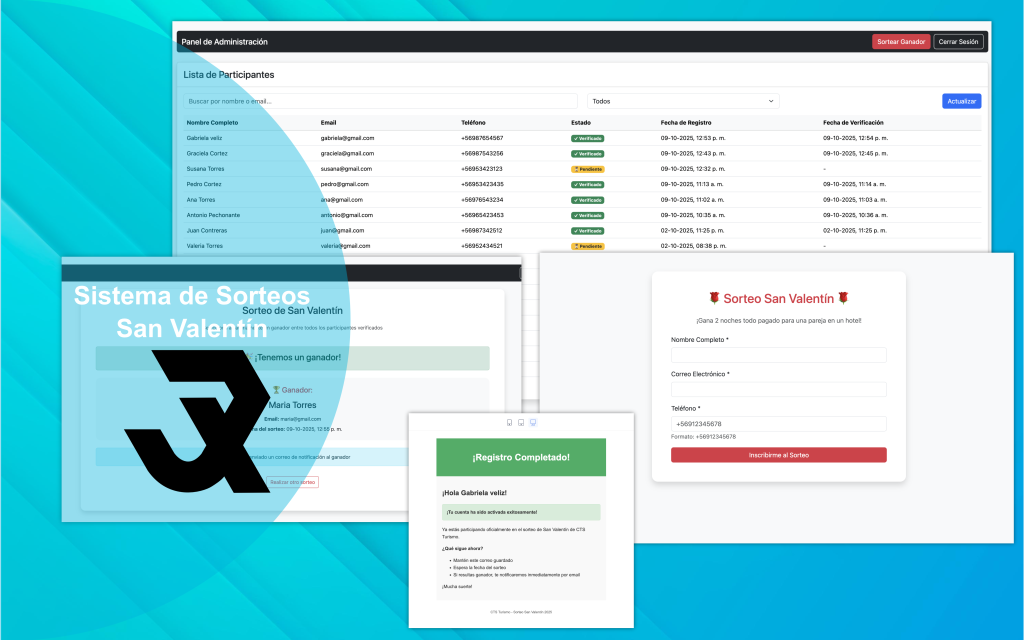Click the graciela@gmail.com email cell
The width and height of the screenshot is (1024, 640).
[347, 153]
